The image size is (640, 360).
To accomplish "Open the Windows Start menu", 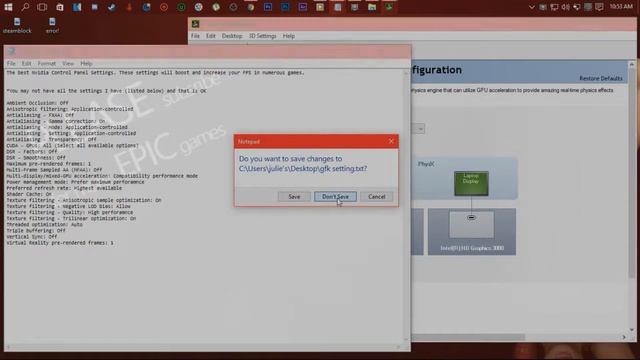I will coord(8,7).
